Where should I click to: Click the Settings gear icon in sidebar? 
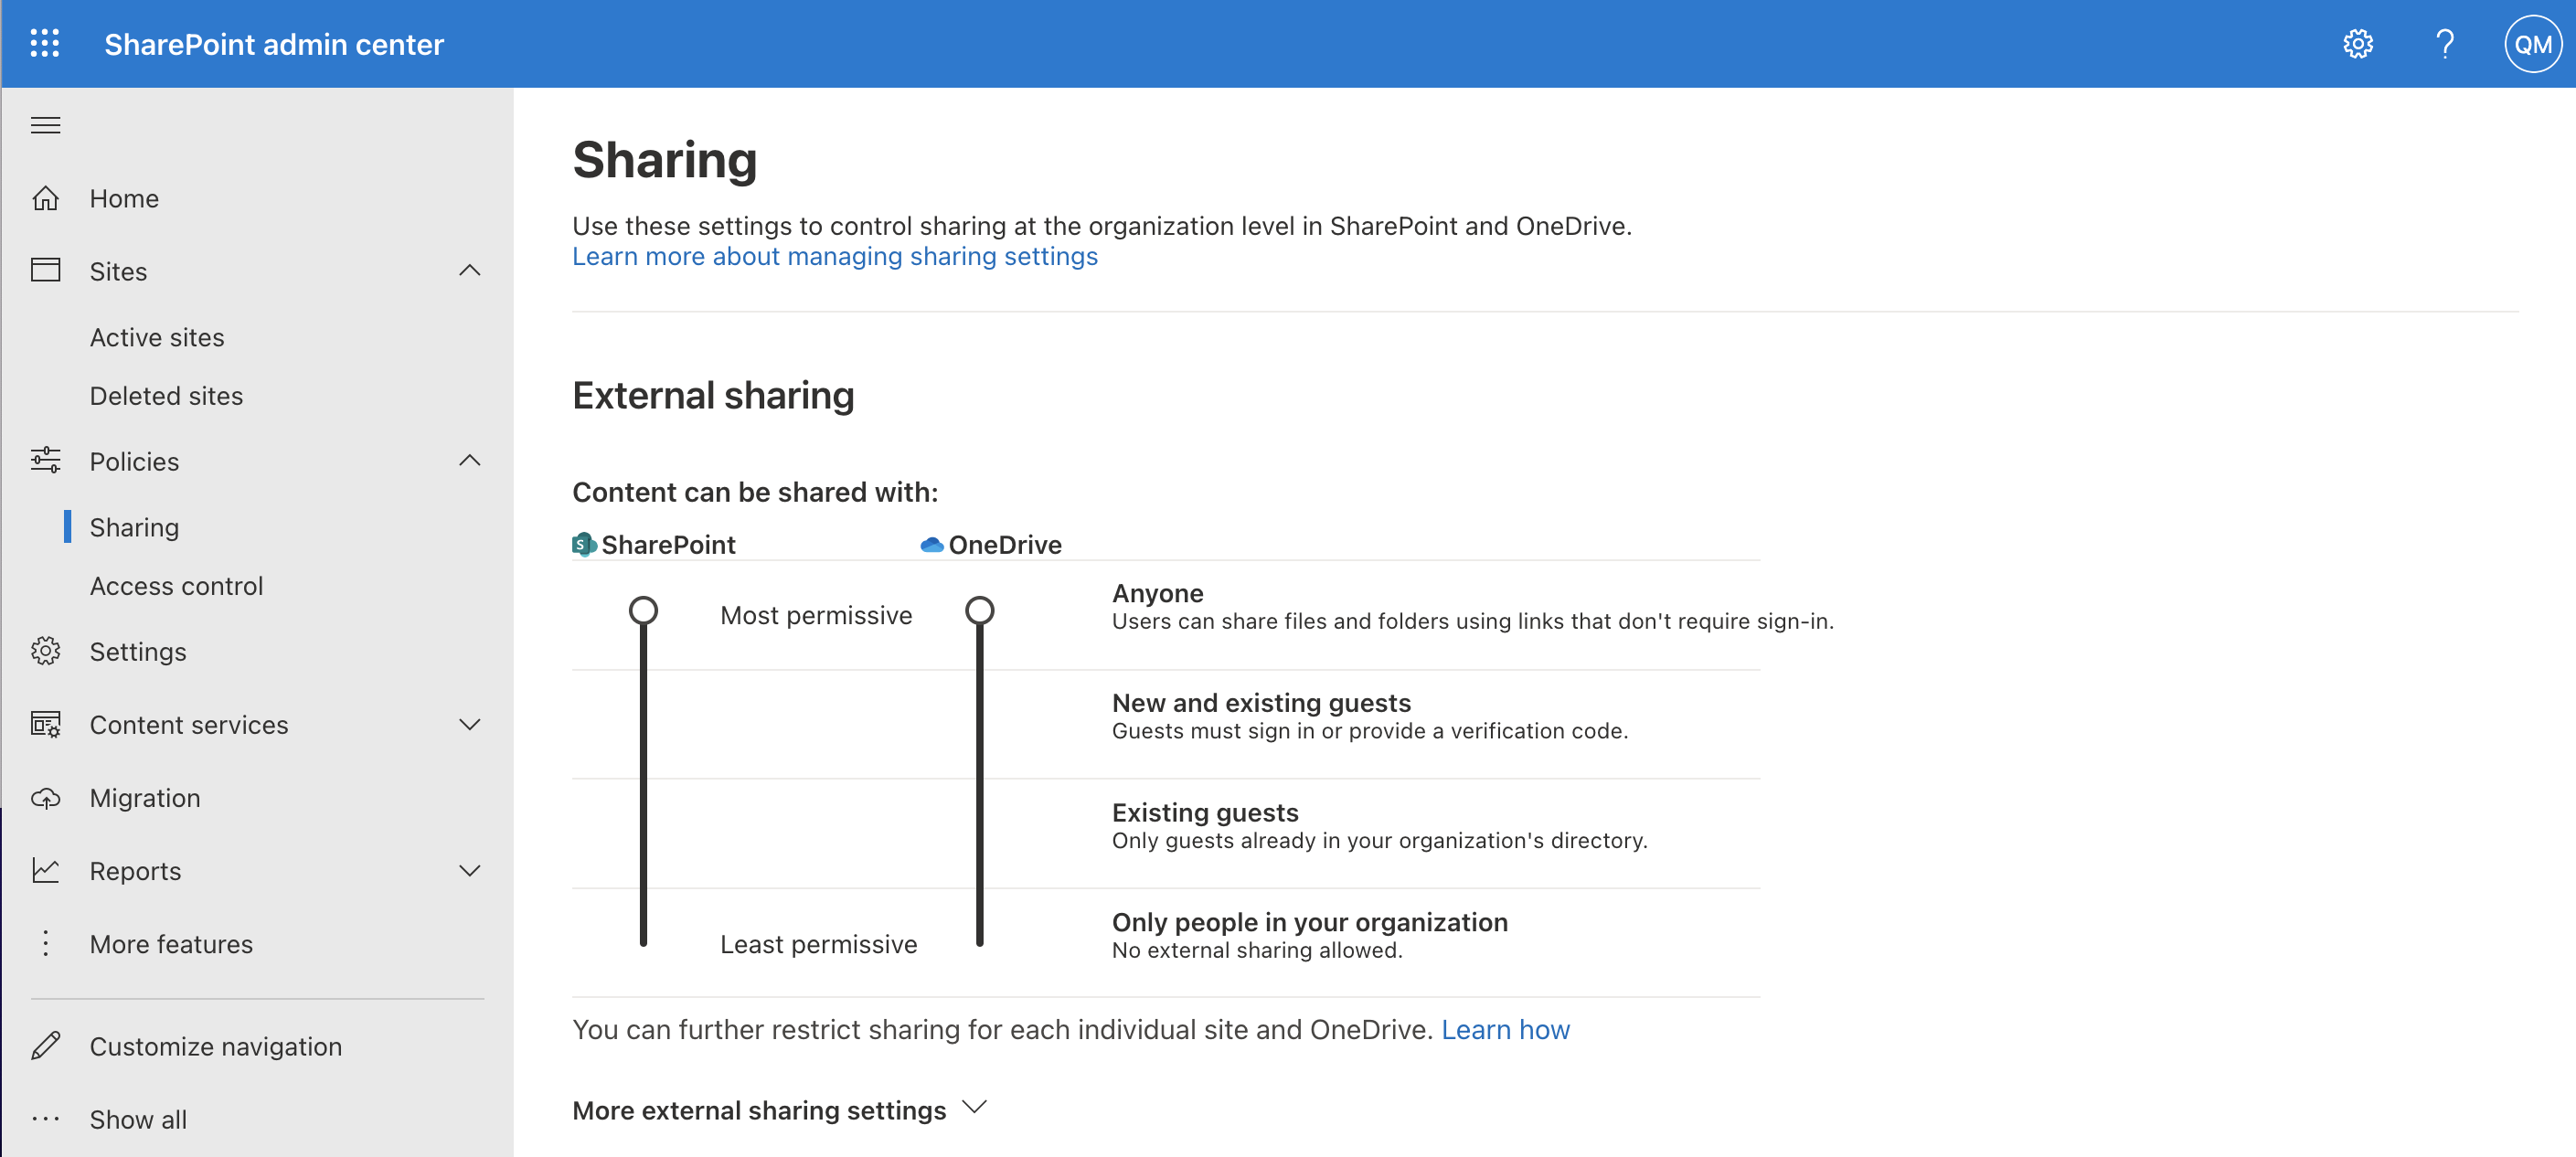tap(45, 651)
